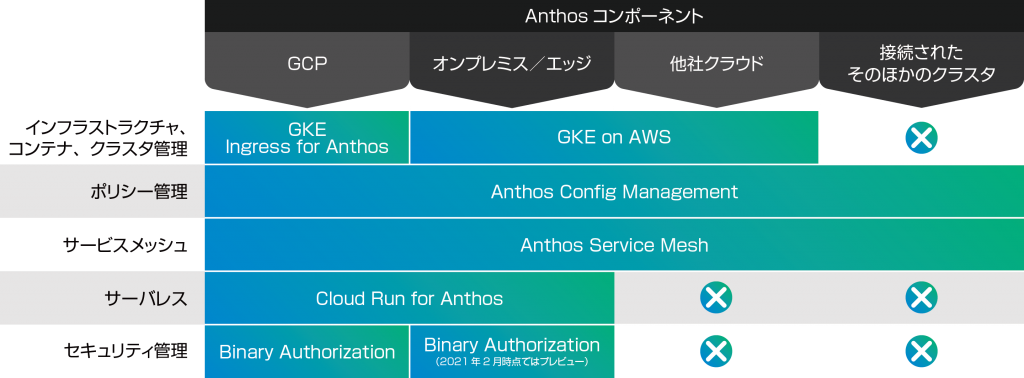
Task: Click the セキュリティ管理 row label
Action: coord(125,352)
